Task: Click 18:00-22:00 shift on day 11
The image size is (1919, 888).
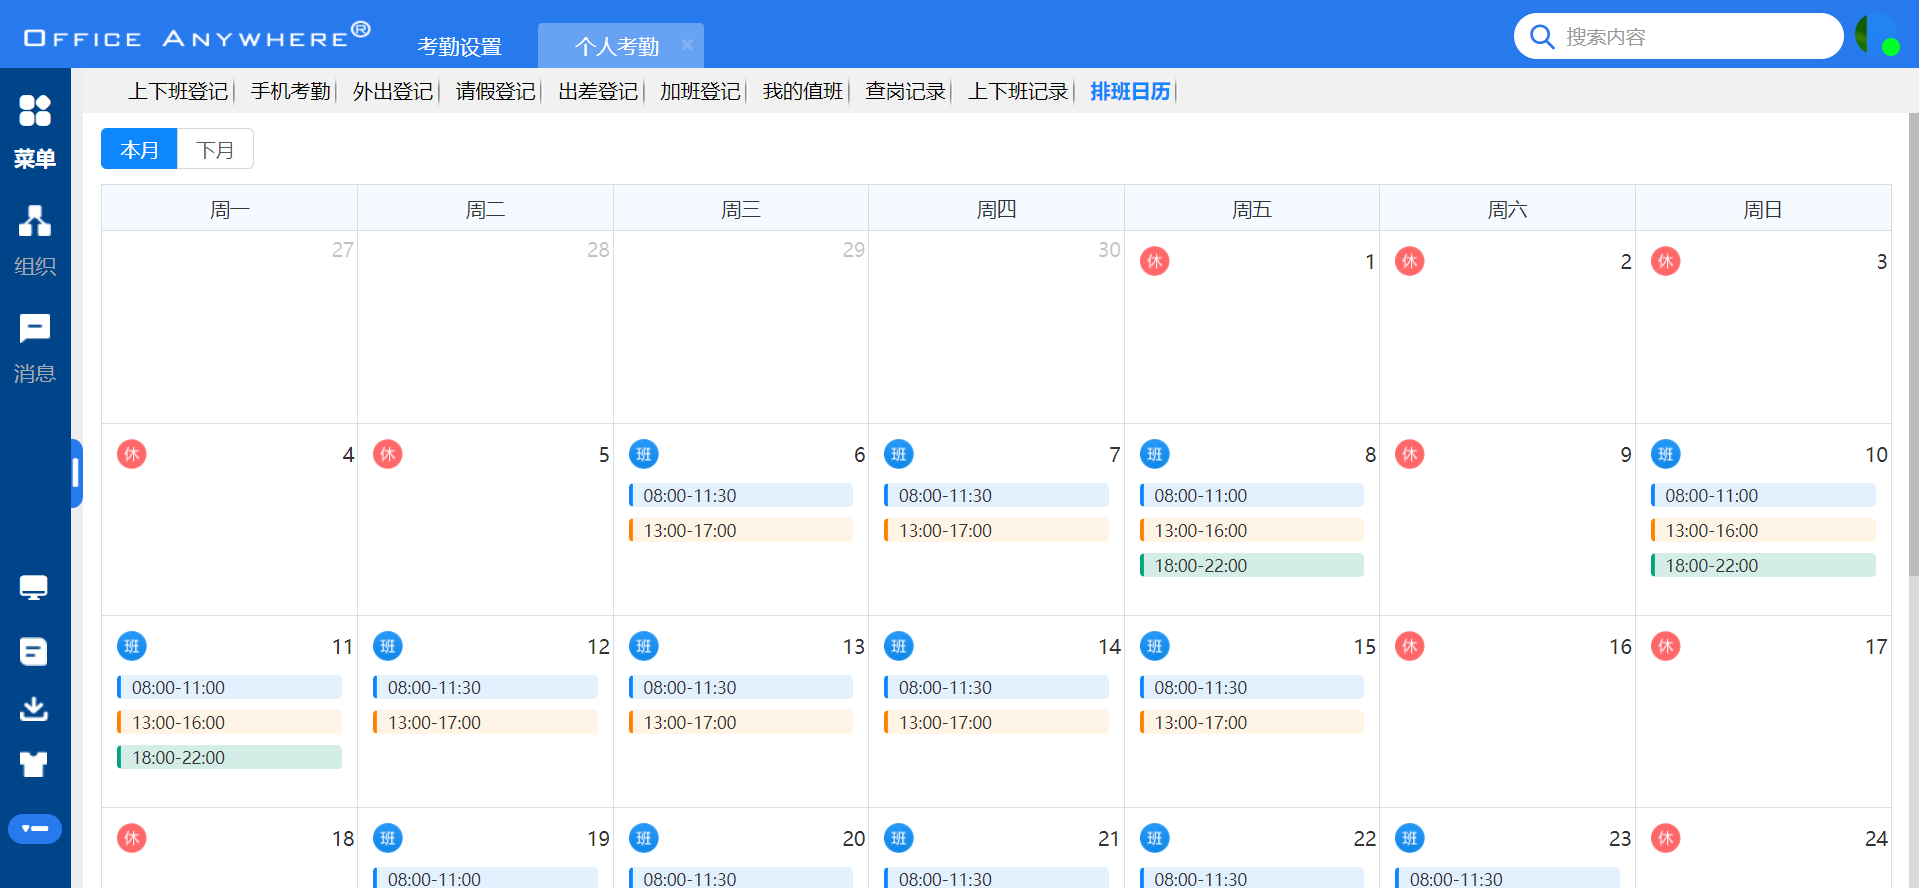Action: (229, 758)
